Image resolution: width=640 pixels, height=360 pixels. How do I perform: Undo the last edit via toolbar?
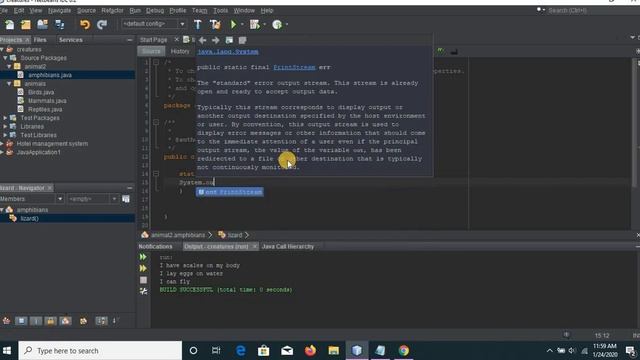point(85,24)
